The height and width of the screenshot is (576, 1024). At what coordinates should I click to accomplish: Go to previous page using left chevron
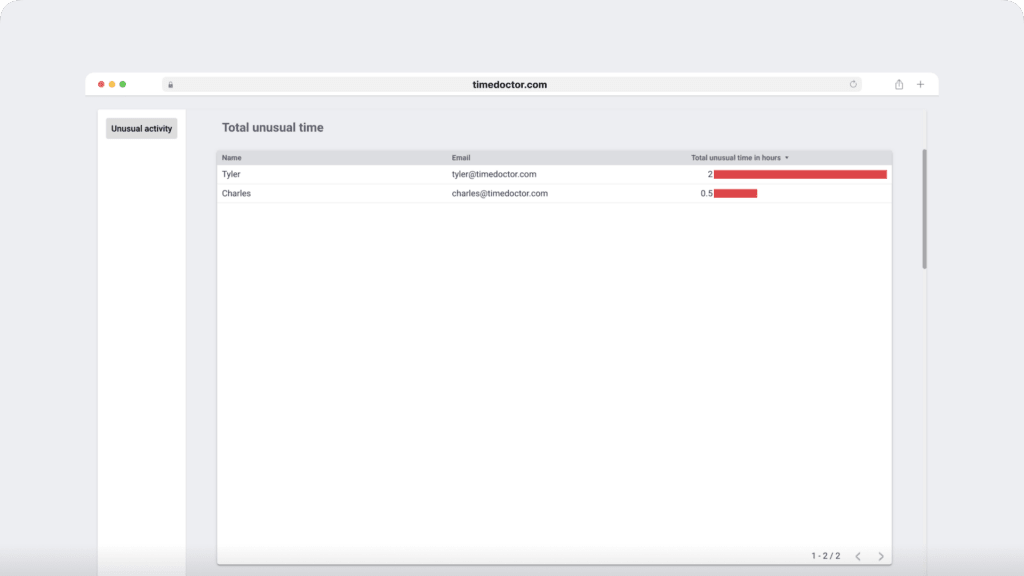(858, 556)
